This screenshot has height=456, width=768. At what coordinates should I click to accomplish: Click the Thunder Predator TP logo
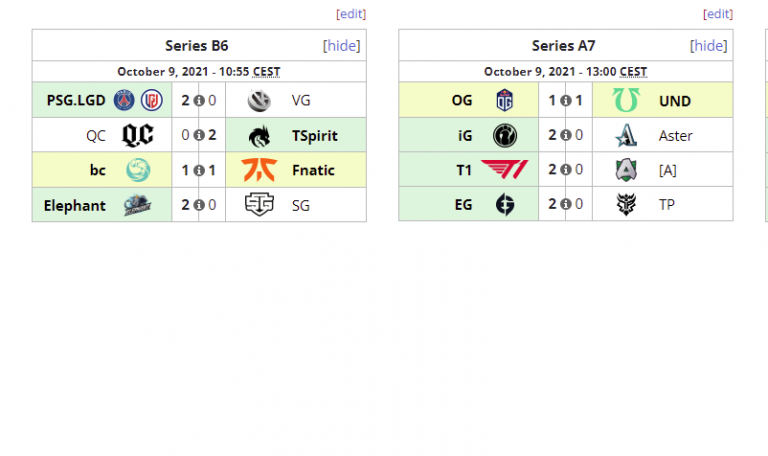pyautogui.click(x=627, y=205)
